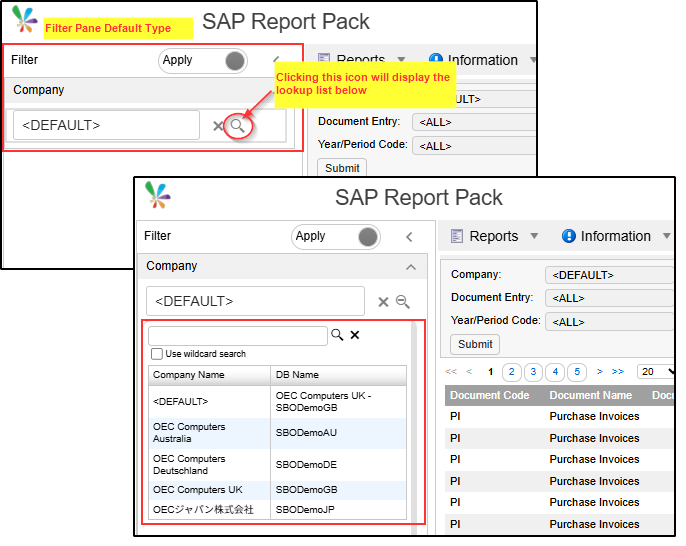Sort by Document Code column header

click(490, 396)
